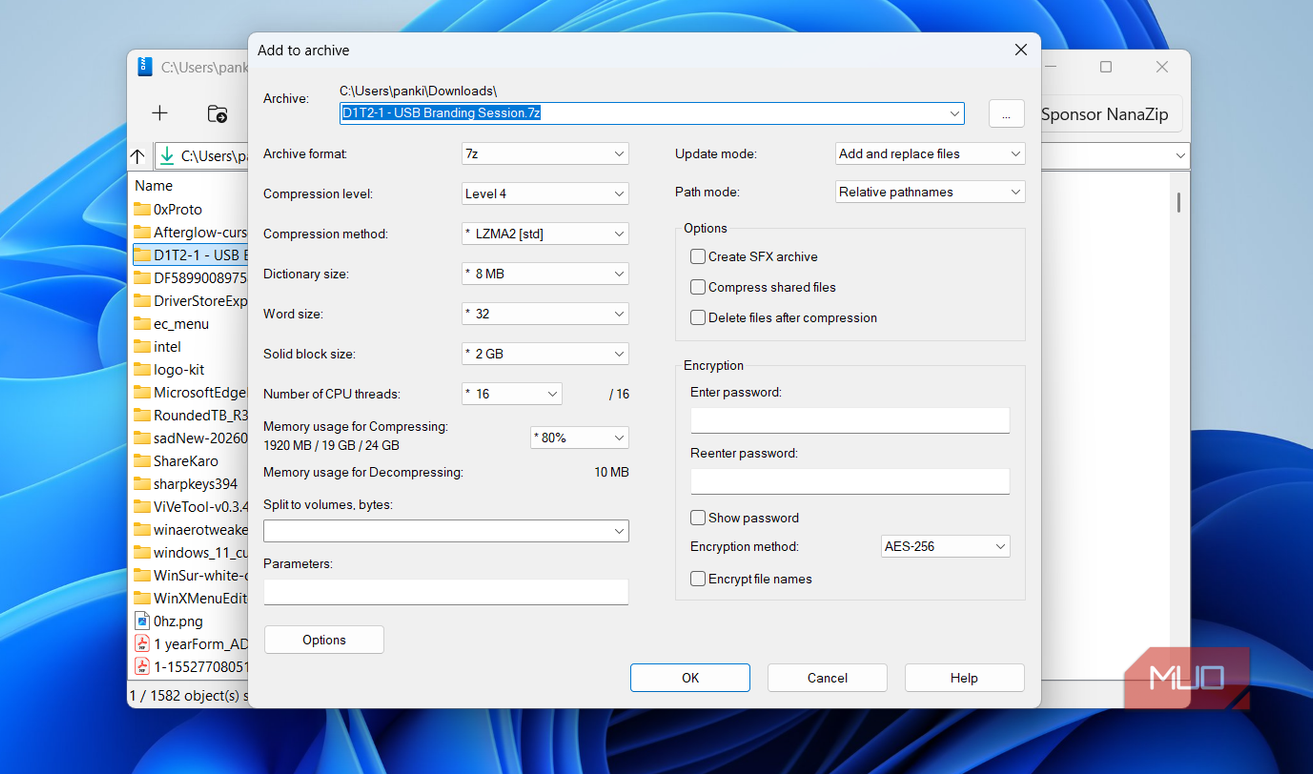Expand the Encryption method dropdown
The height and width of the screenshot is (774, 1313).
pos(945,547)
